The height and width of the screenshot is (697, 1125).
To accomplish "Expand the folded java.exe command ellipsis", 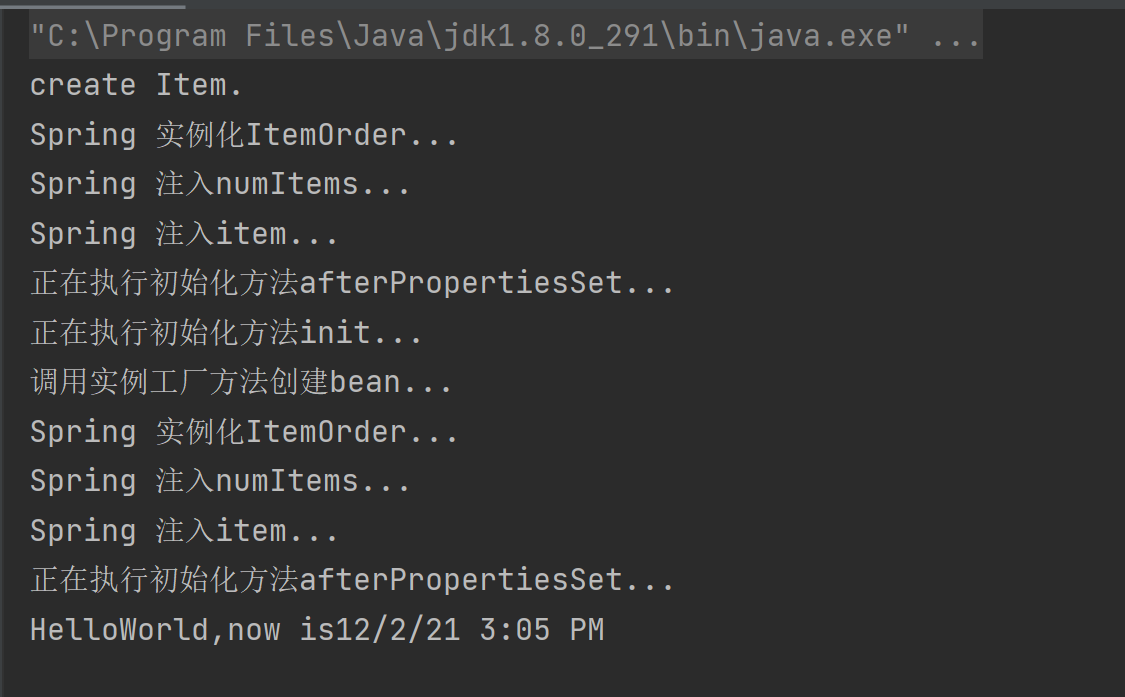I will [x=955, y=36].
